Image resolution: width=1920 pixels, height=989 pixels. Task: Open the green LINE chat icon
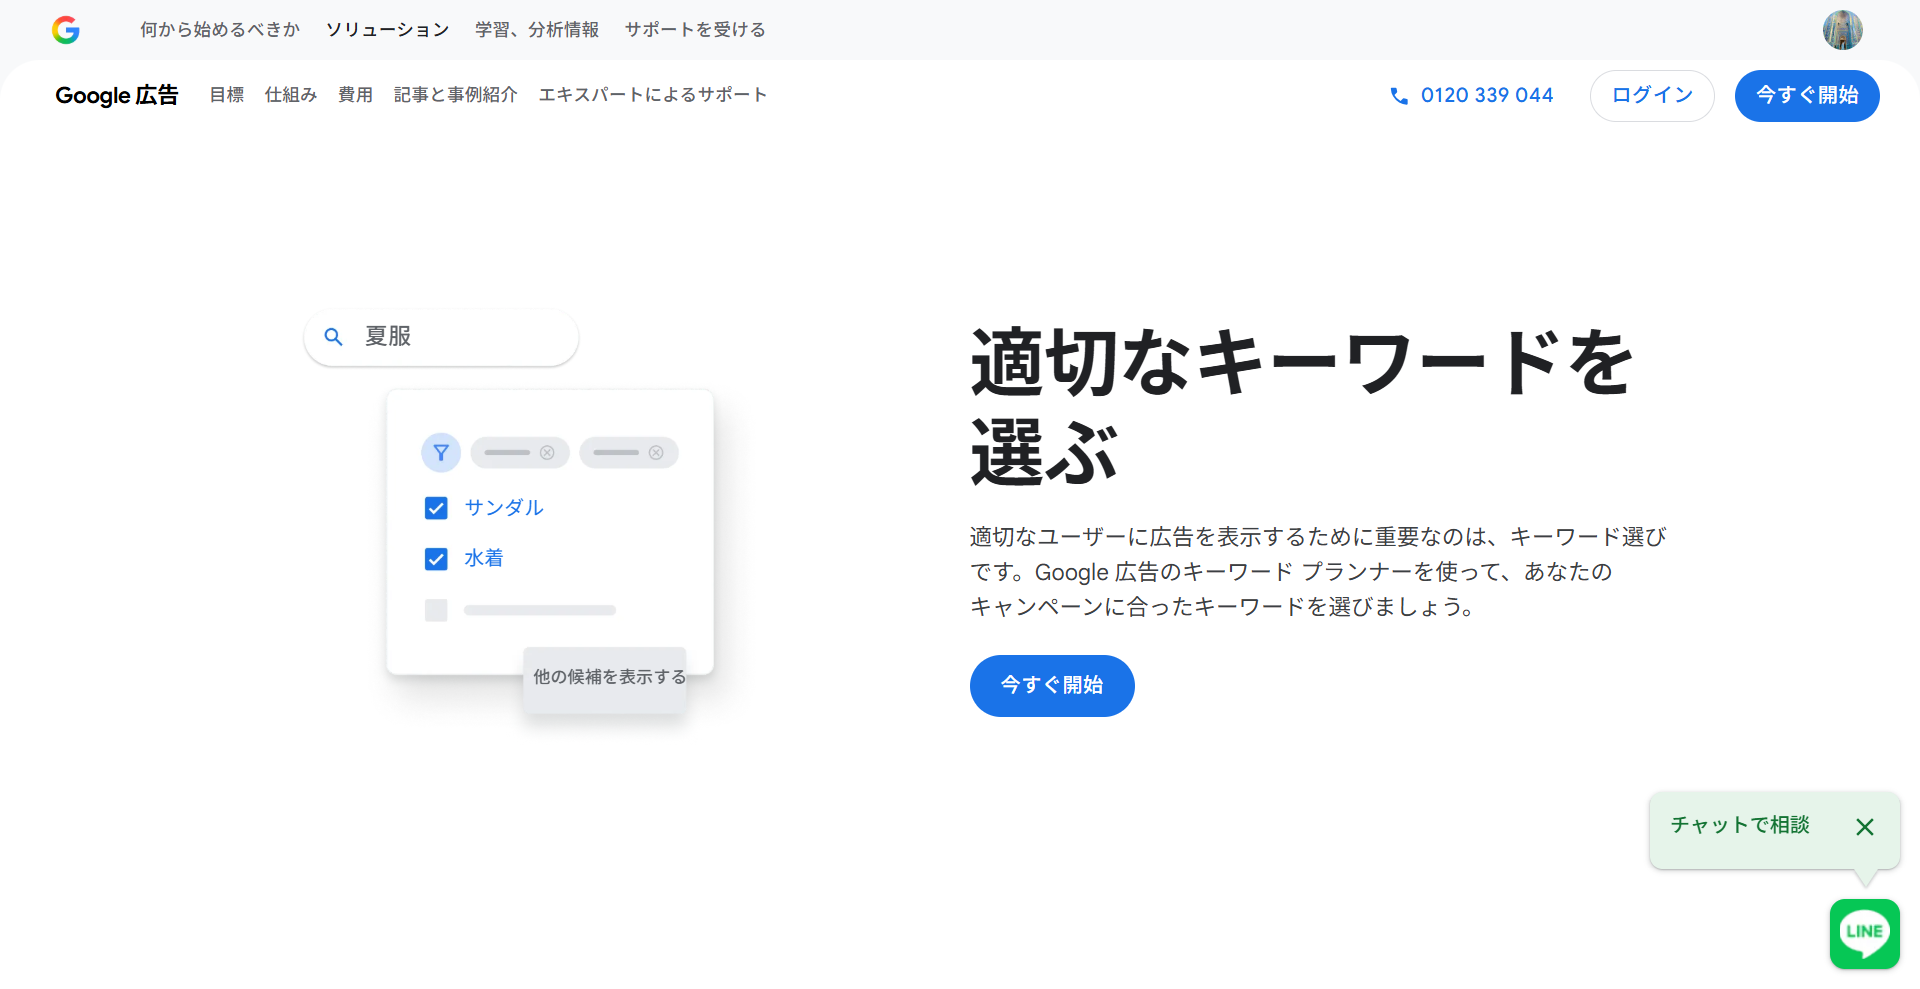[x=1865, y=934]
